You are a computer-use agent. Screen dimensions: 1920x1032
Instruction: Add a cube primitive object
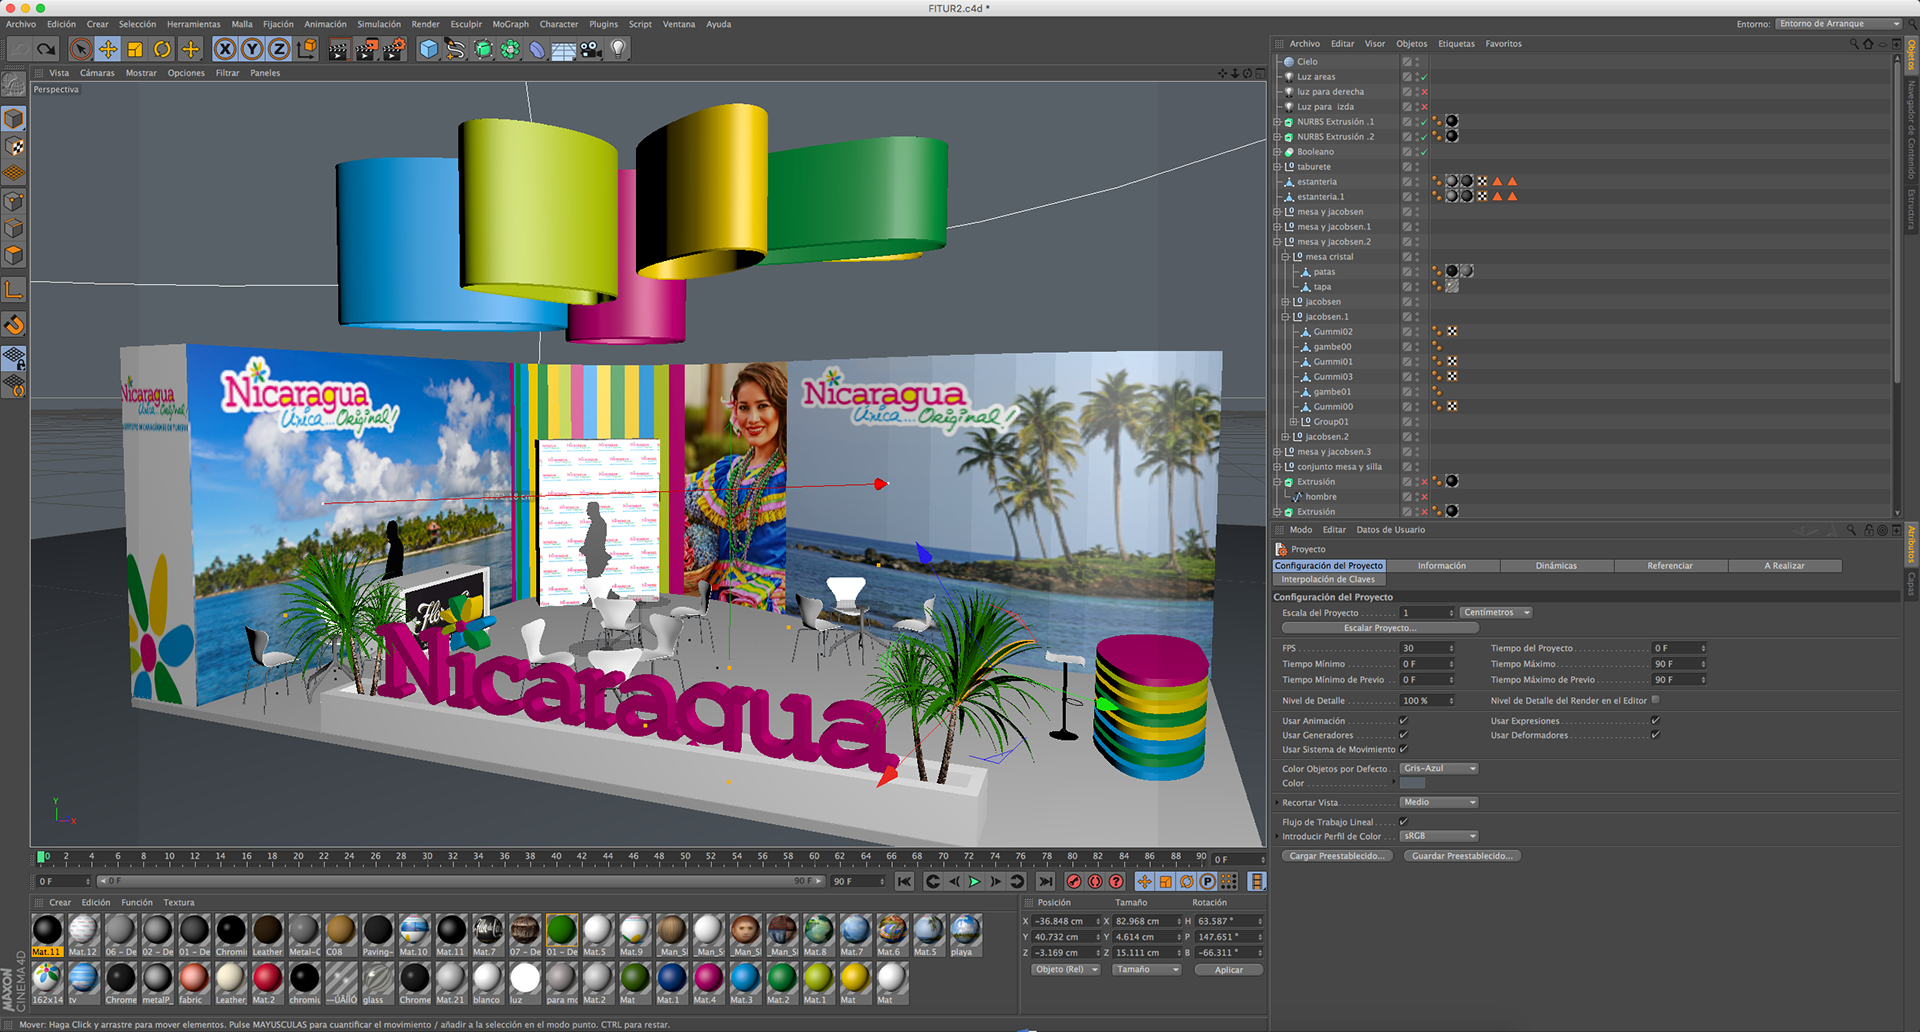click(429, 49)
